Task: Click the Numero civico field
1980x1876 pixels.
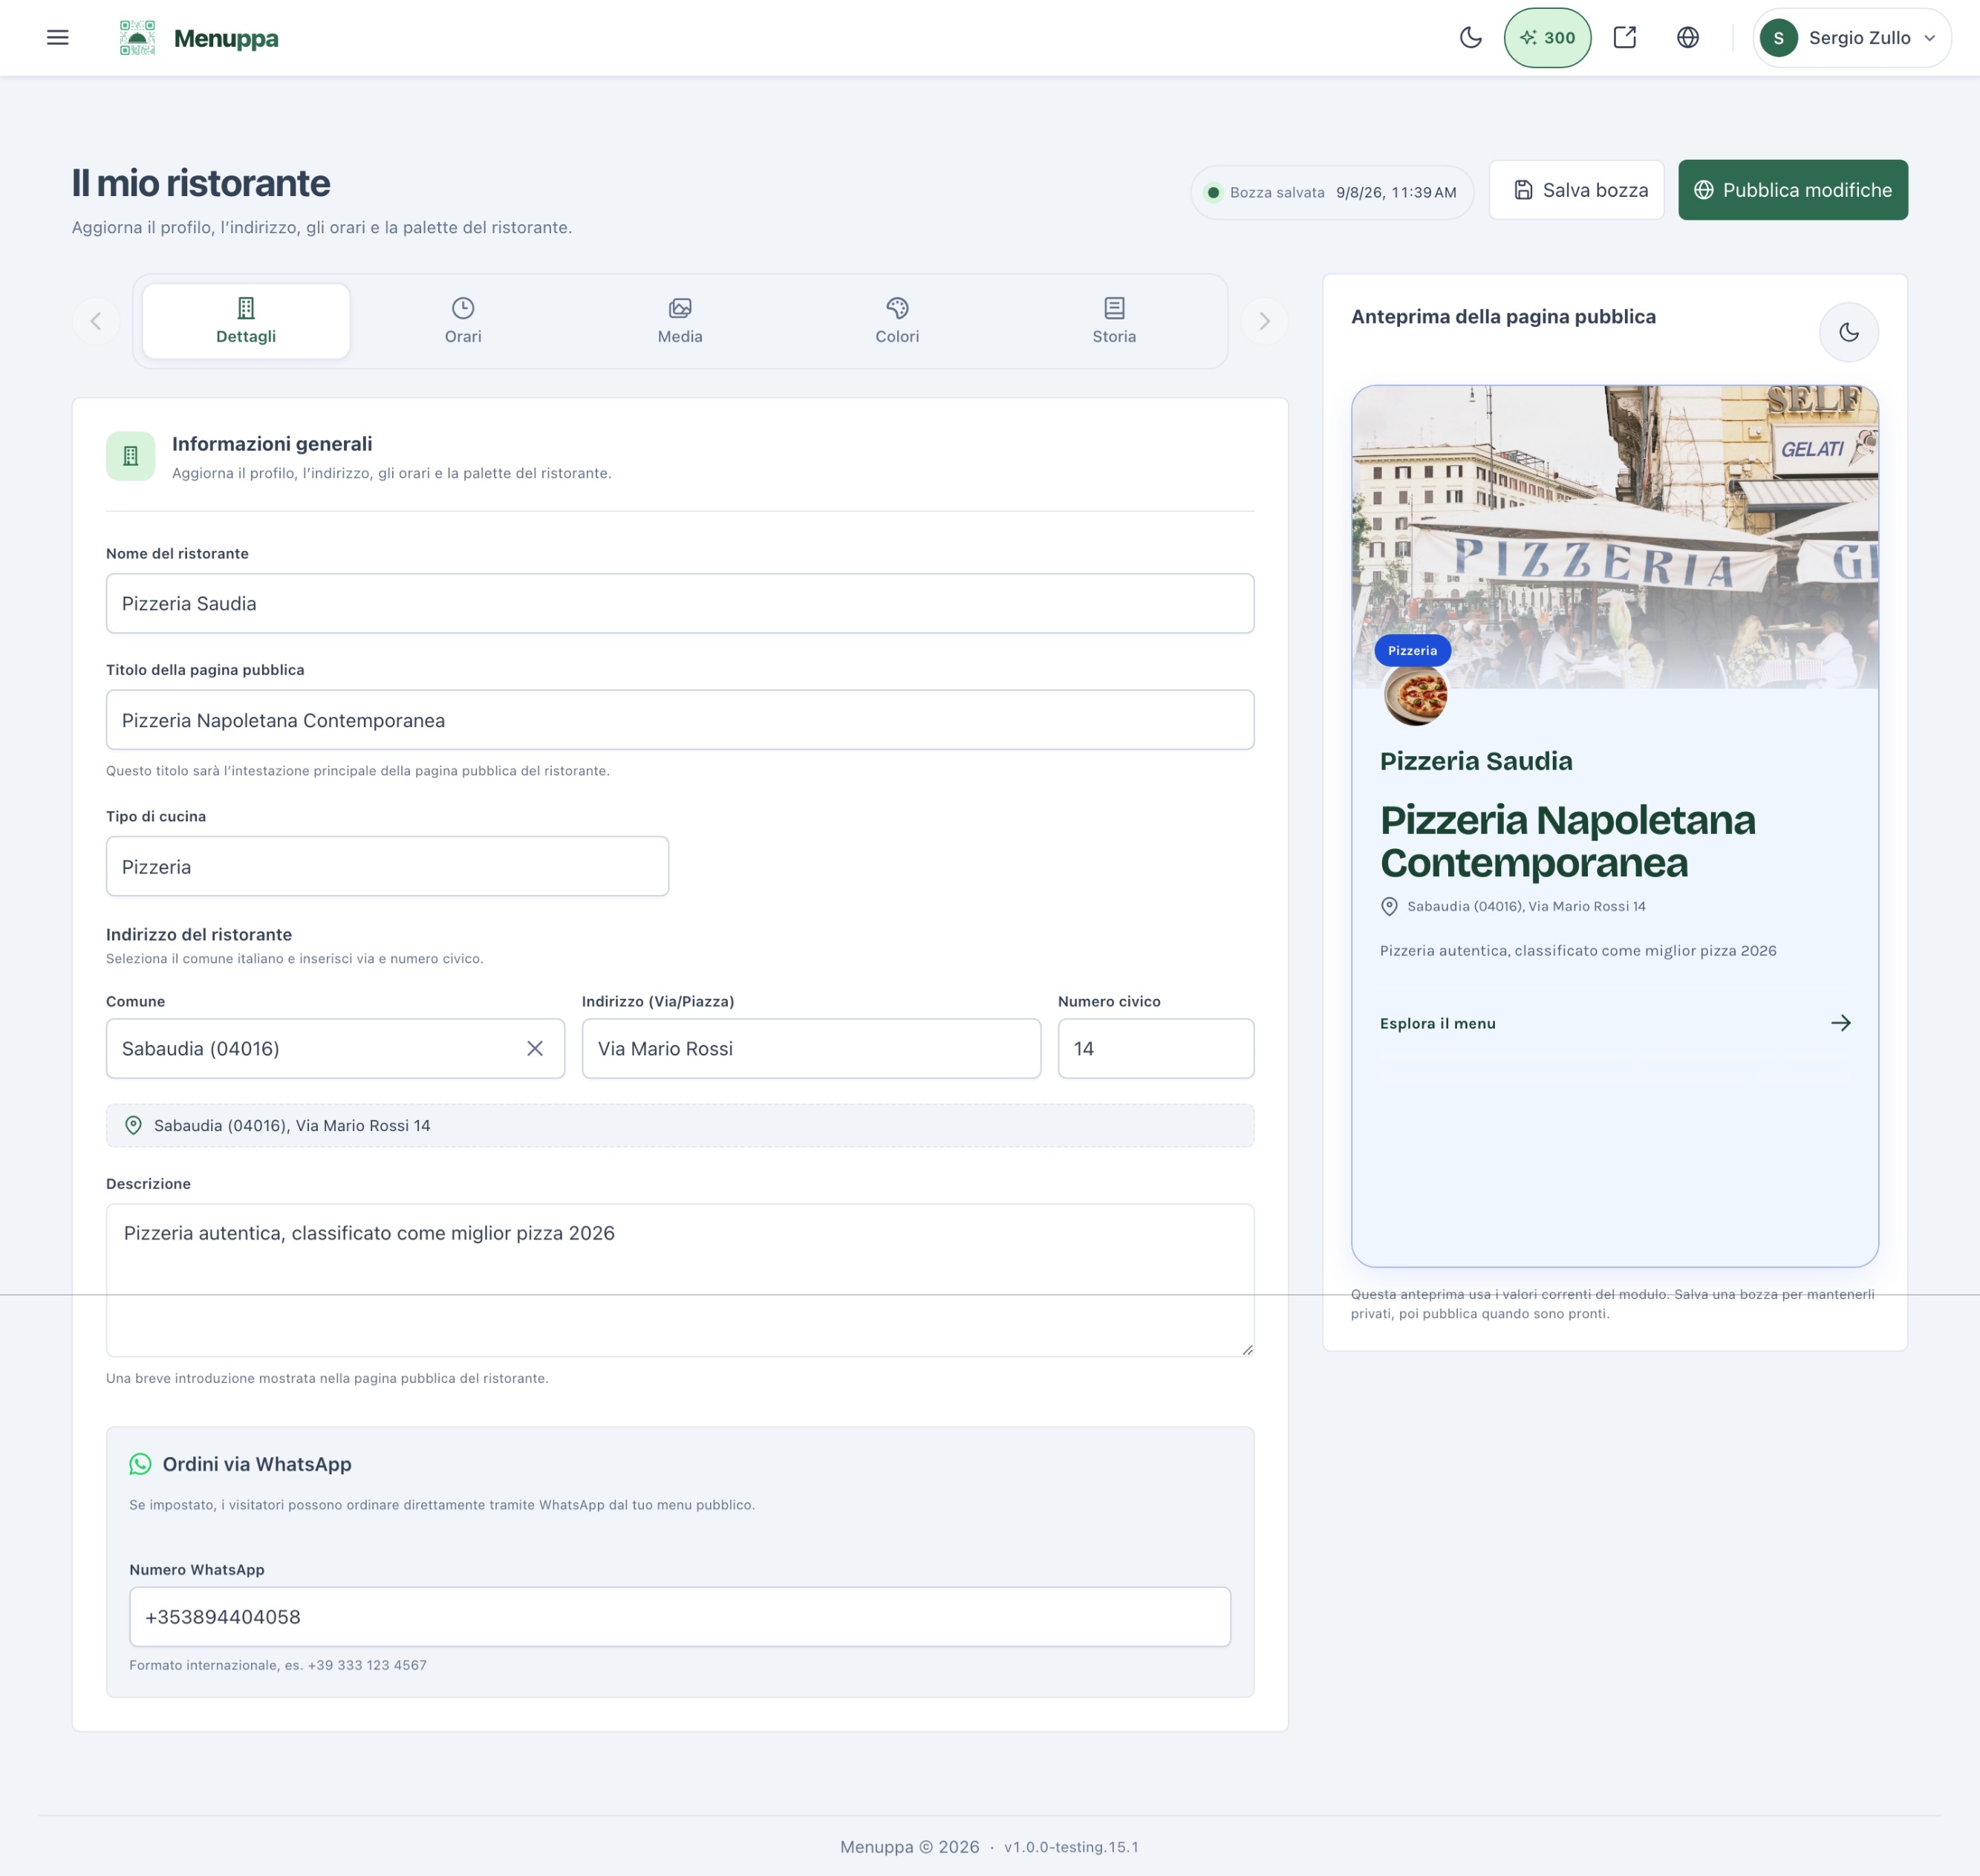Action: (x=1156, y=1048)
